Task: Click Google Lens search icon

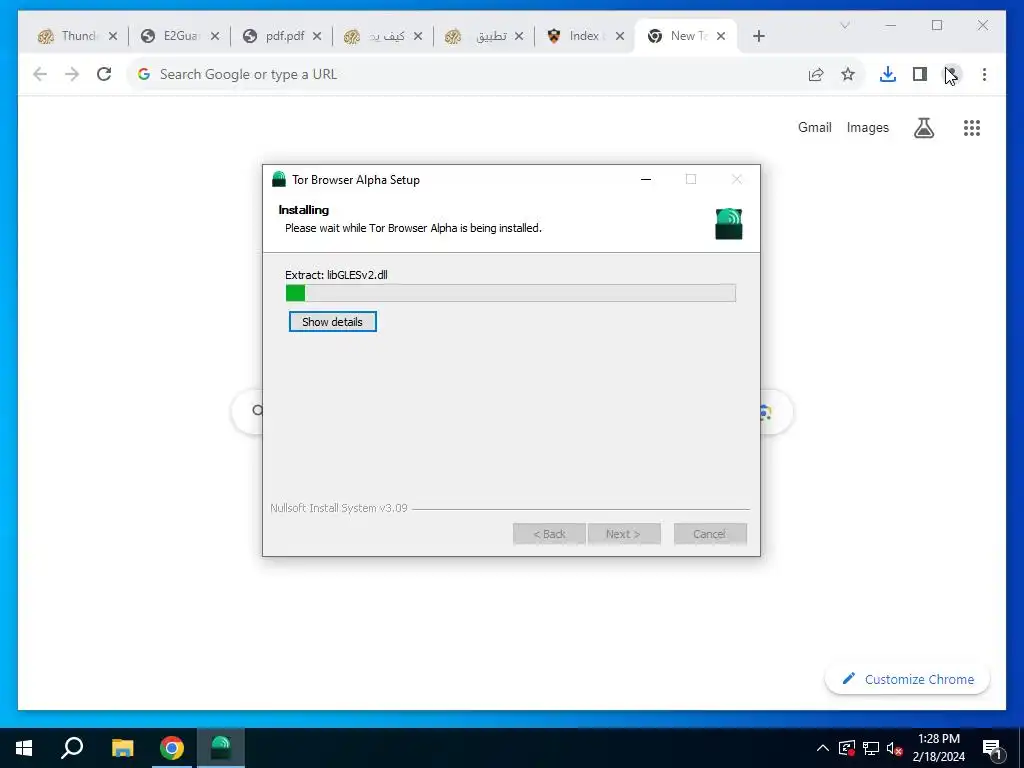Action: point(766,412)
